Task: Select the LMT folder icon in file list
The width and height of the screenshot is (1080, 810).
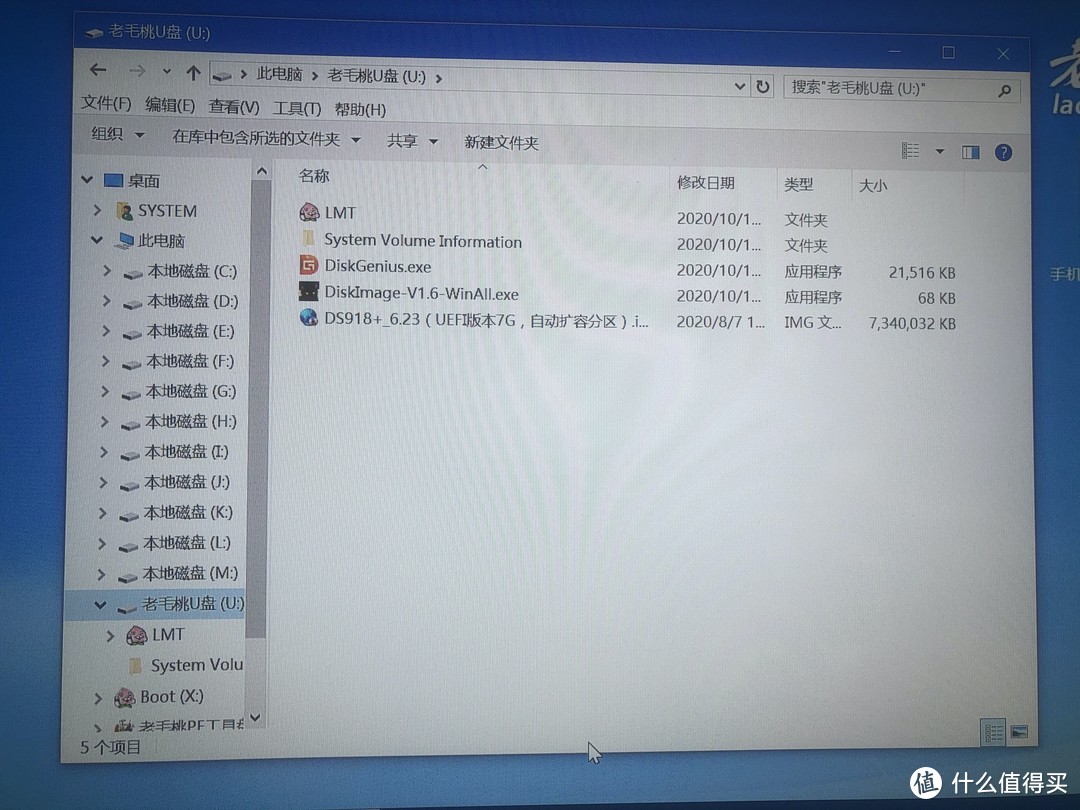Action: pyautogui.click(x=309, y=211)
